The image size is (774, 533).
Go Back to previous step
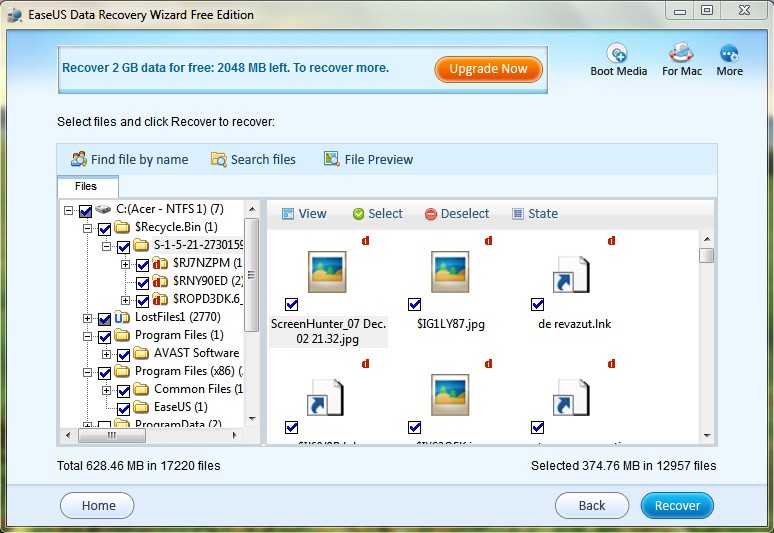pyautogui.click(x=591, y=506)
